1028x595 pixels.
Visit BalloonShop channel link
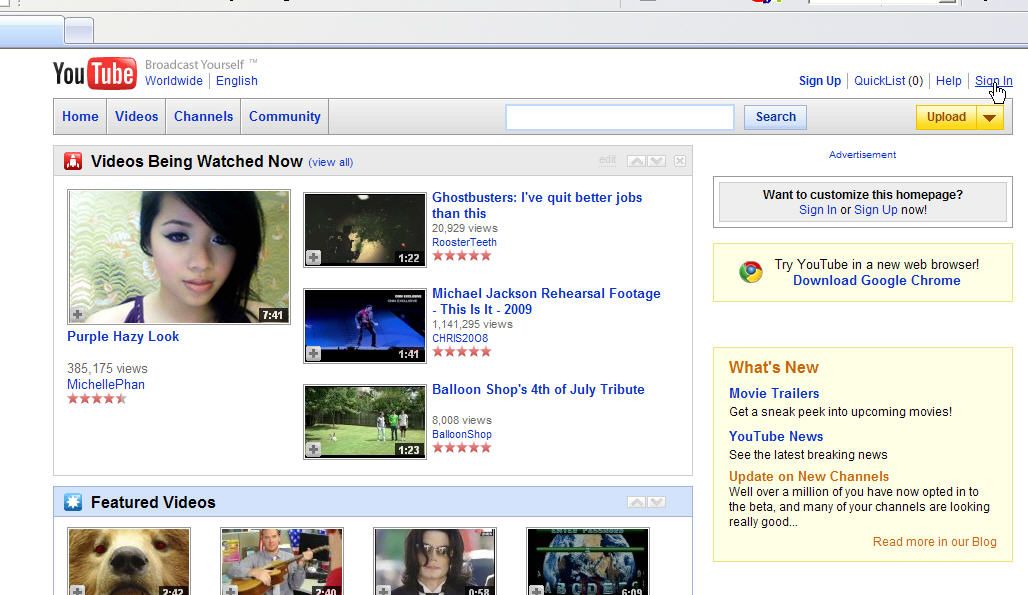pos(462,434)
